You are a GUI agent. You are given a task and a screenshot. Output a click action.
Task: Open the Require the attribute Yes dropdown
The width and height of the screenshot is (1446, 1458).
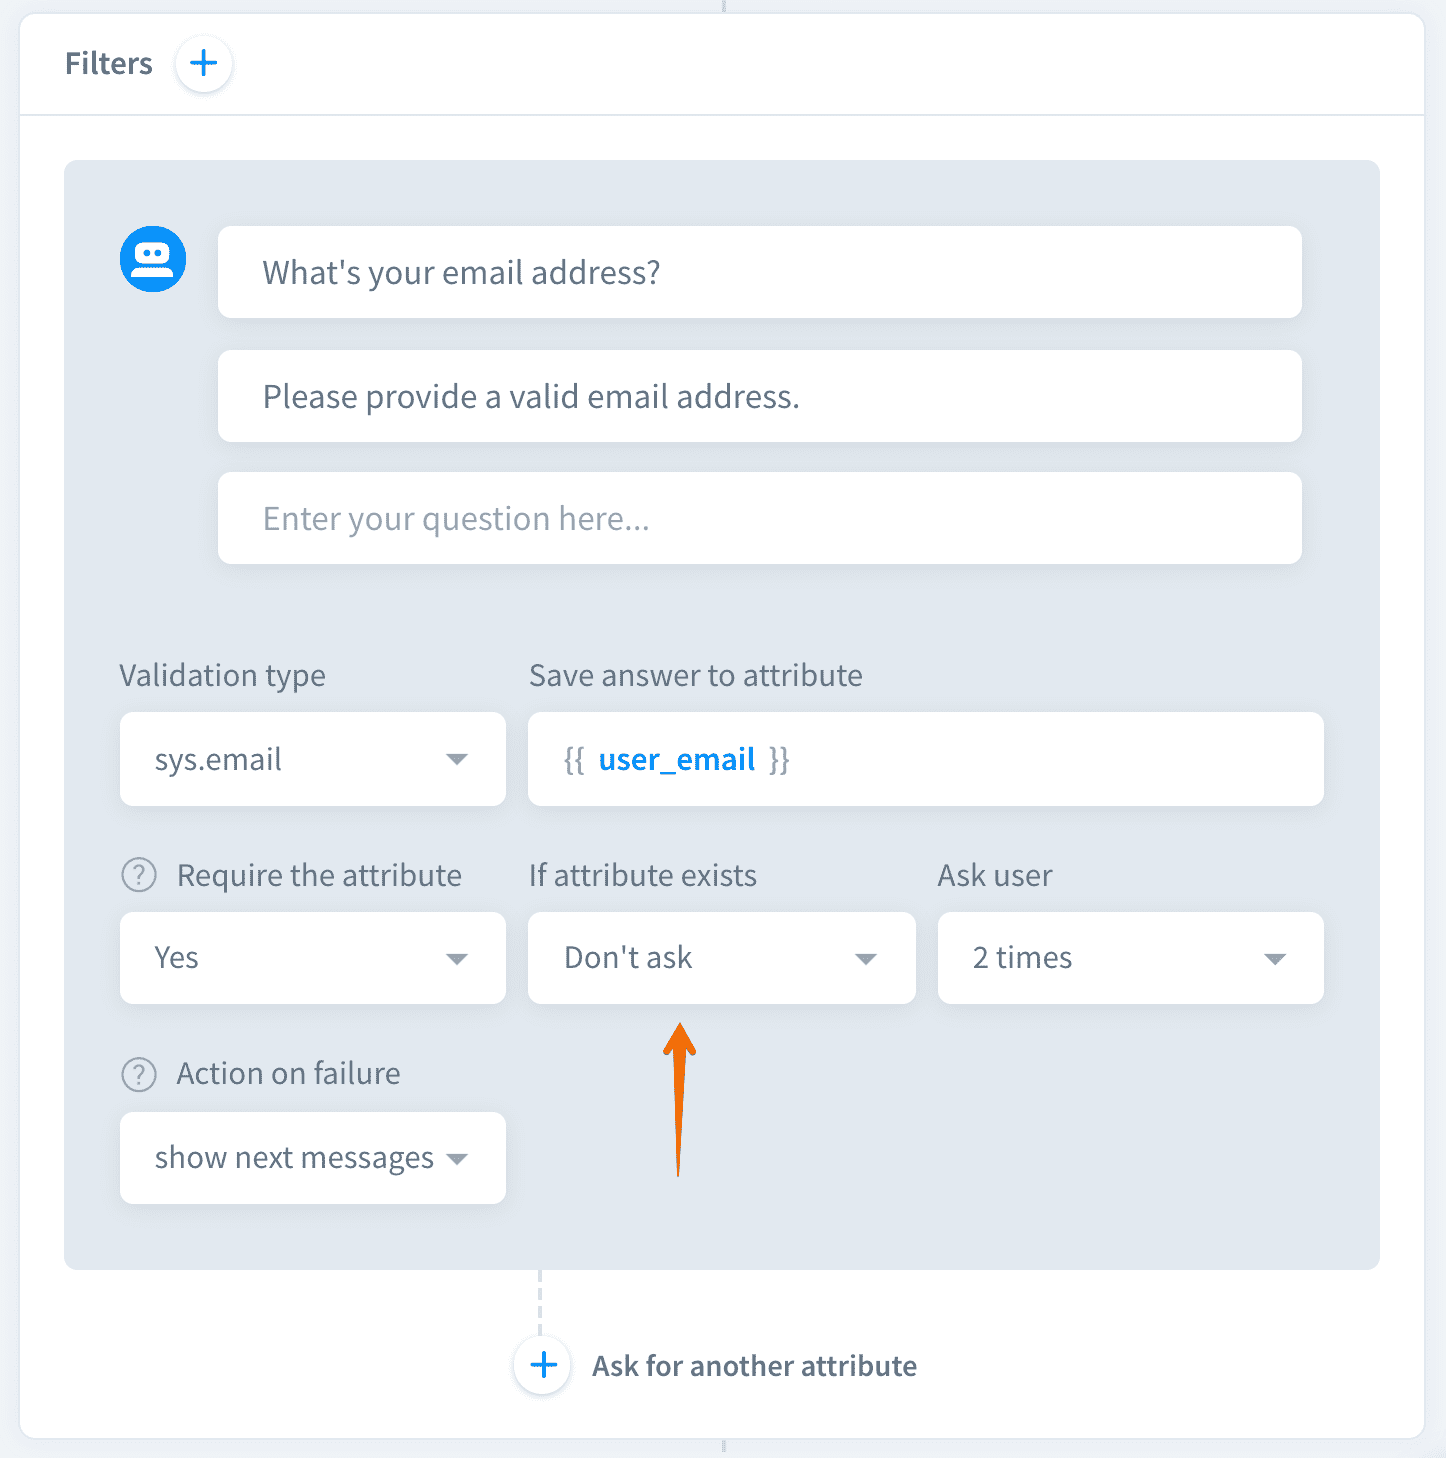tap(312, 958)
